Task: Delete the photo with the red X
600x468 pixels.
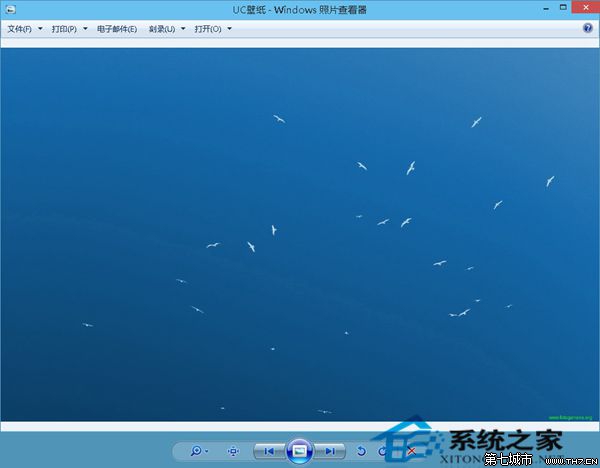Action: tap(411, 451)
